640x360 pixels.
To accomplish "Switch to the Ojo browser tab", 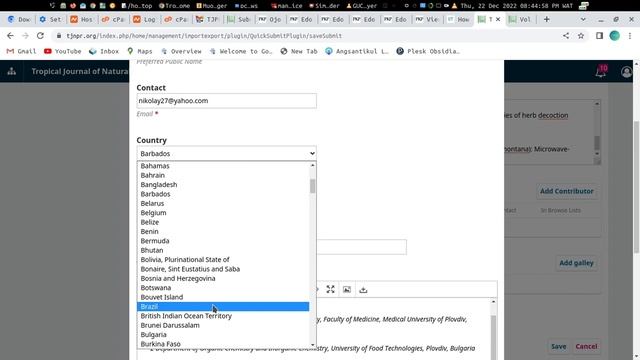I will click(270, 19).
